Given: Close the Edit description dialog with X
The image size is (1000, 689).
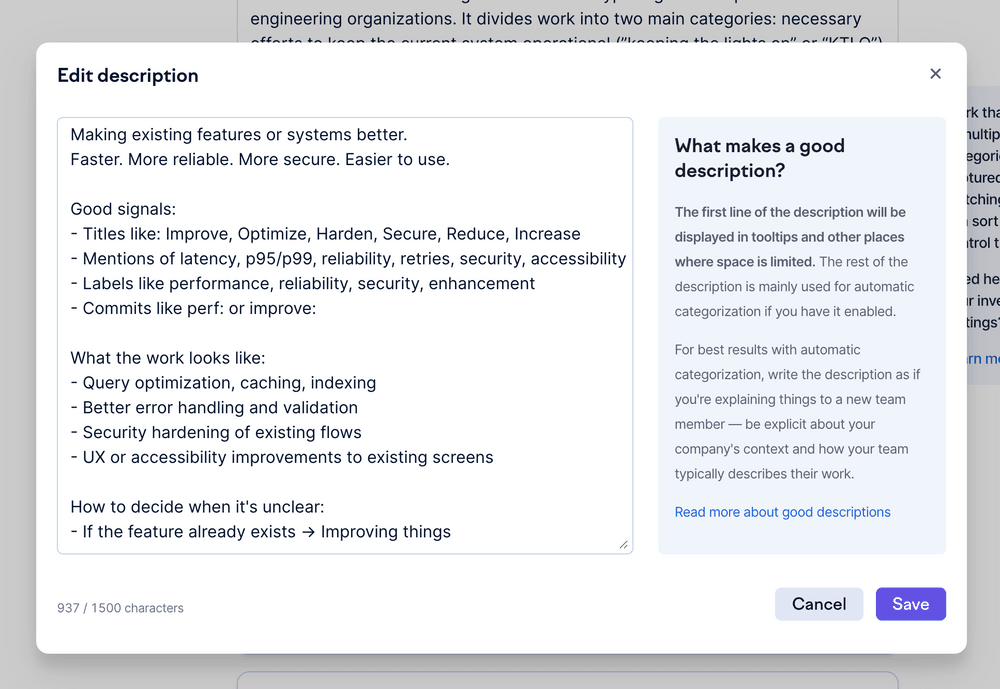Looking at the screenshot, I should (935, 74).
